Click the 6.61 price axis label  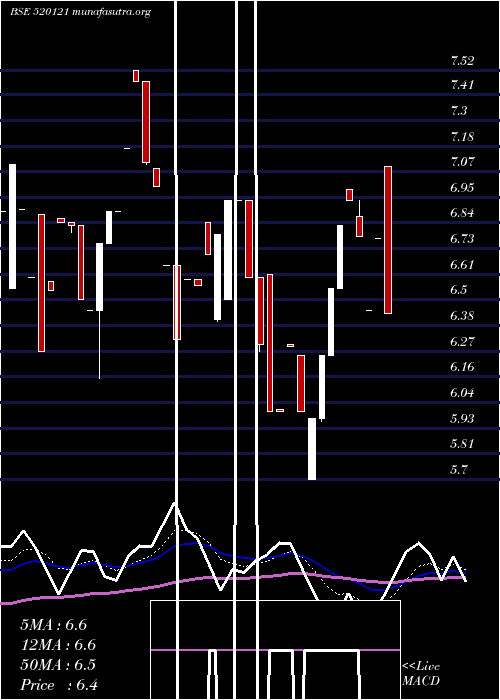pyautogui.click(x=462, y=265)
